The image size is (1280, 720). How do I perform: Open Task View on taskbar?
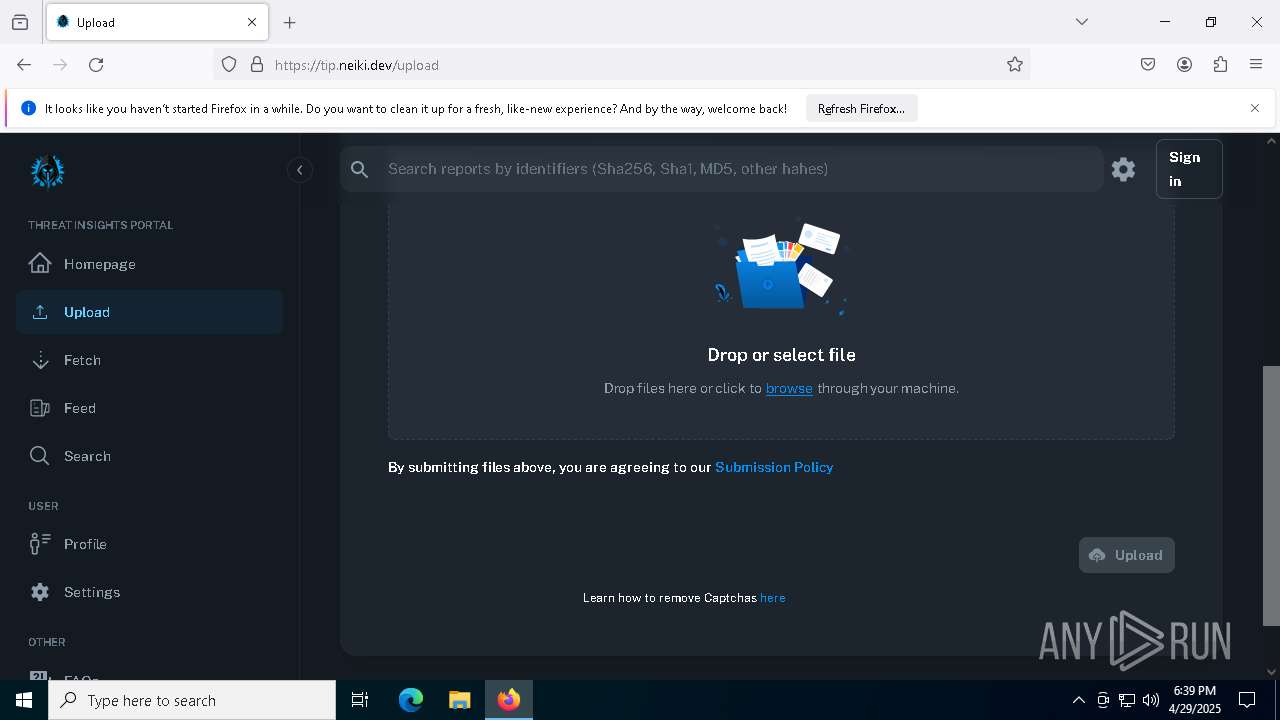360,700
